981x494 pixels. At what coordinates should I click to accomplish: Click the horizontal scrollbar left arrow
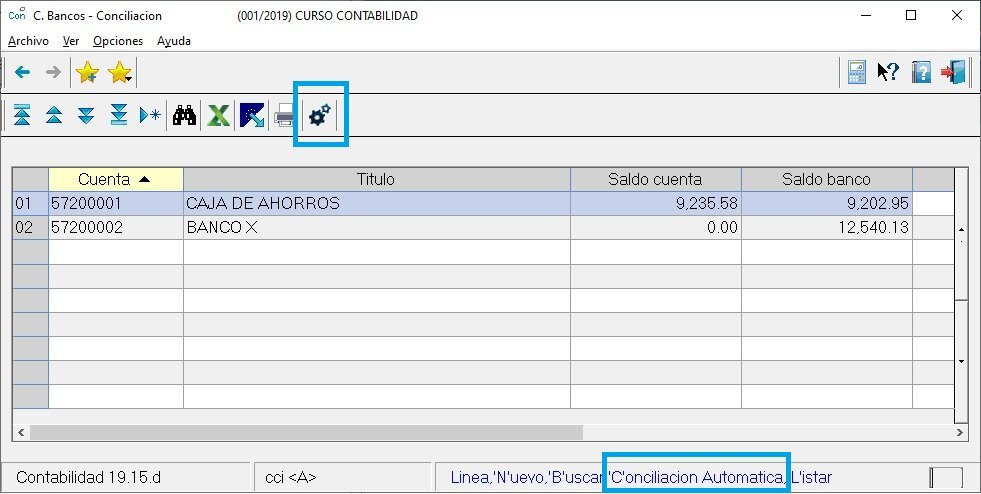pyautogui.click(x=21, y=432)
